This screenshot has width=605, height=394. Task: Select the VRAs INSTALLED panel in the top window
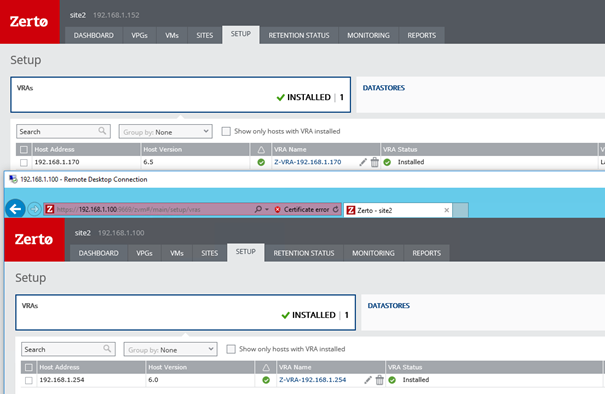point(181,95)
